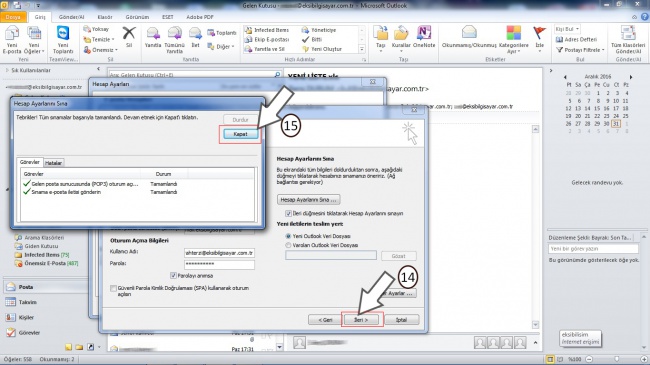Switch to the Klasör ribbon tab
650x365 pixels.
click(x=105, y=17)
